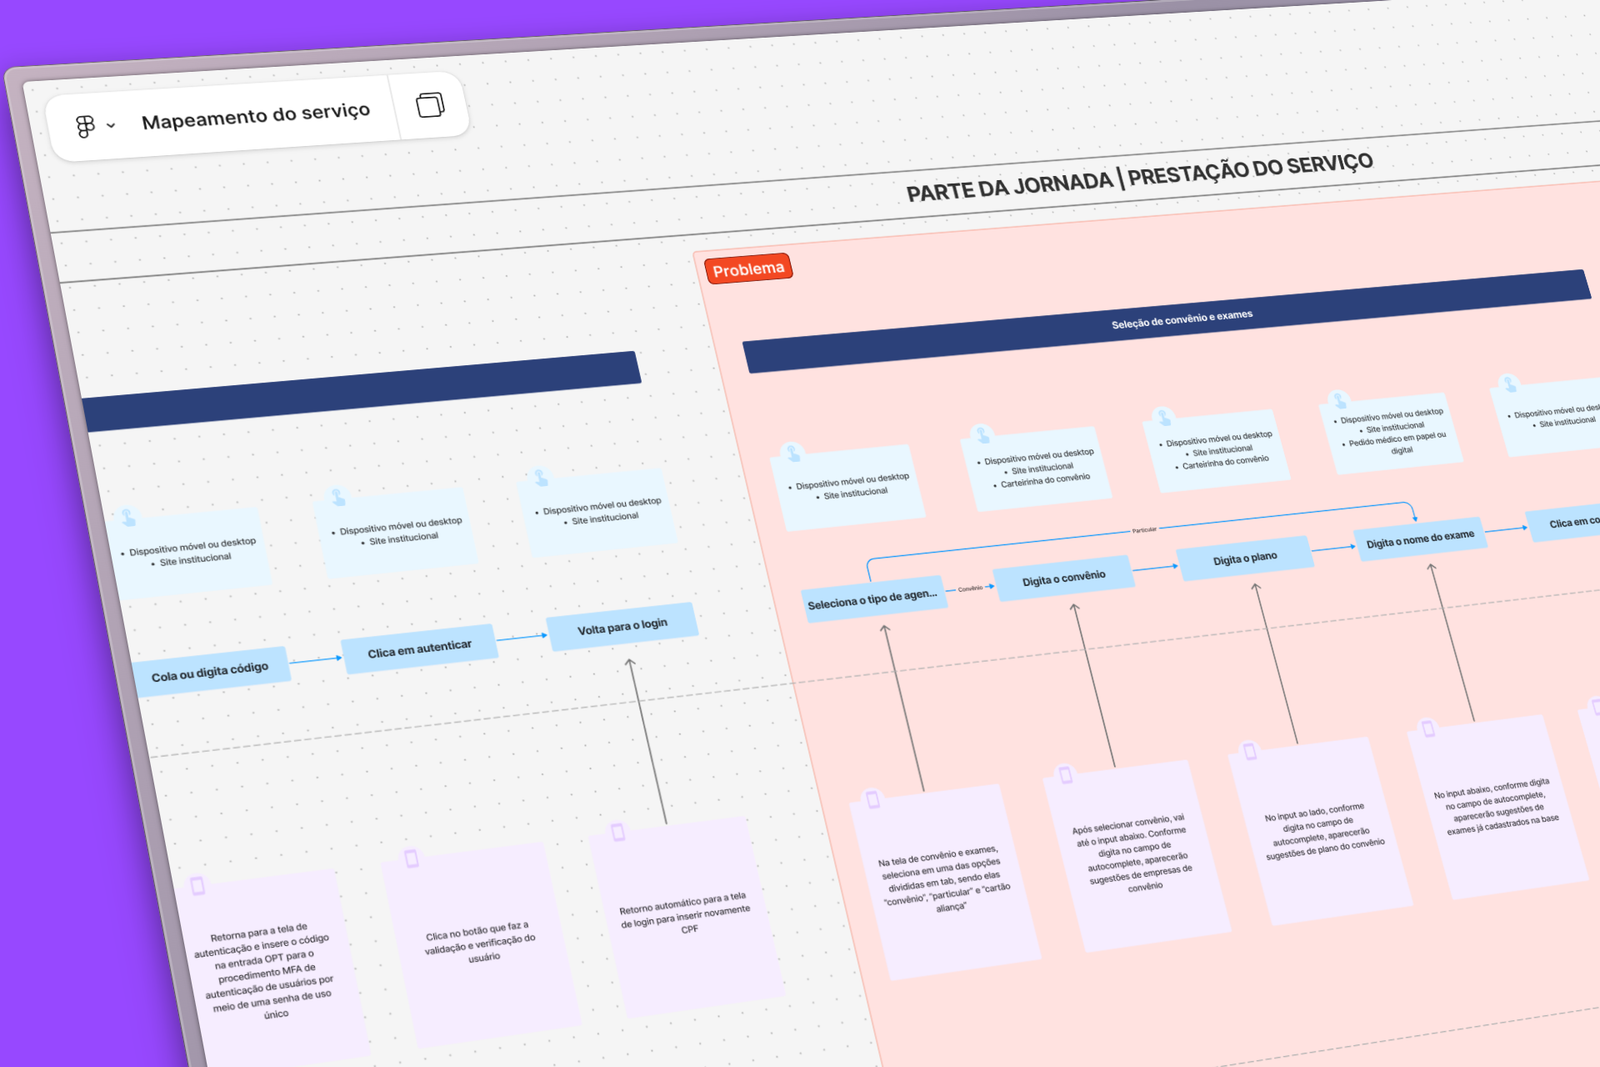Select the Digita o nome do exame step
Image resolution: width=1600 pixels, height=1067 pixels.
point(1419,539)
